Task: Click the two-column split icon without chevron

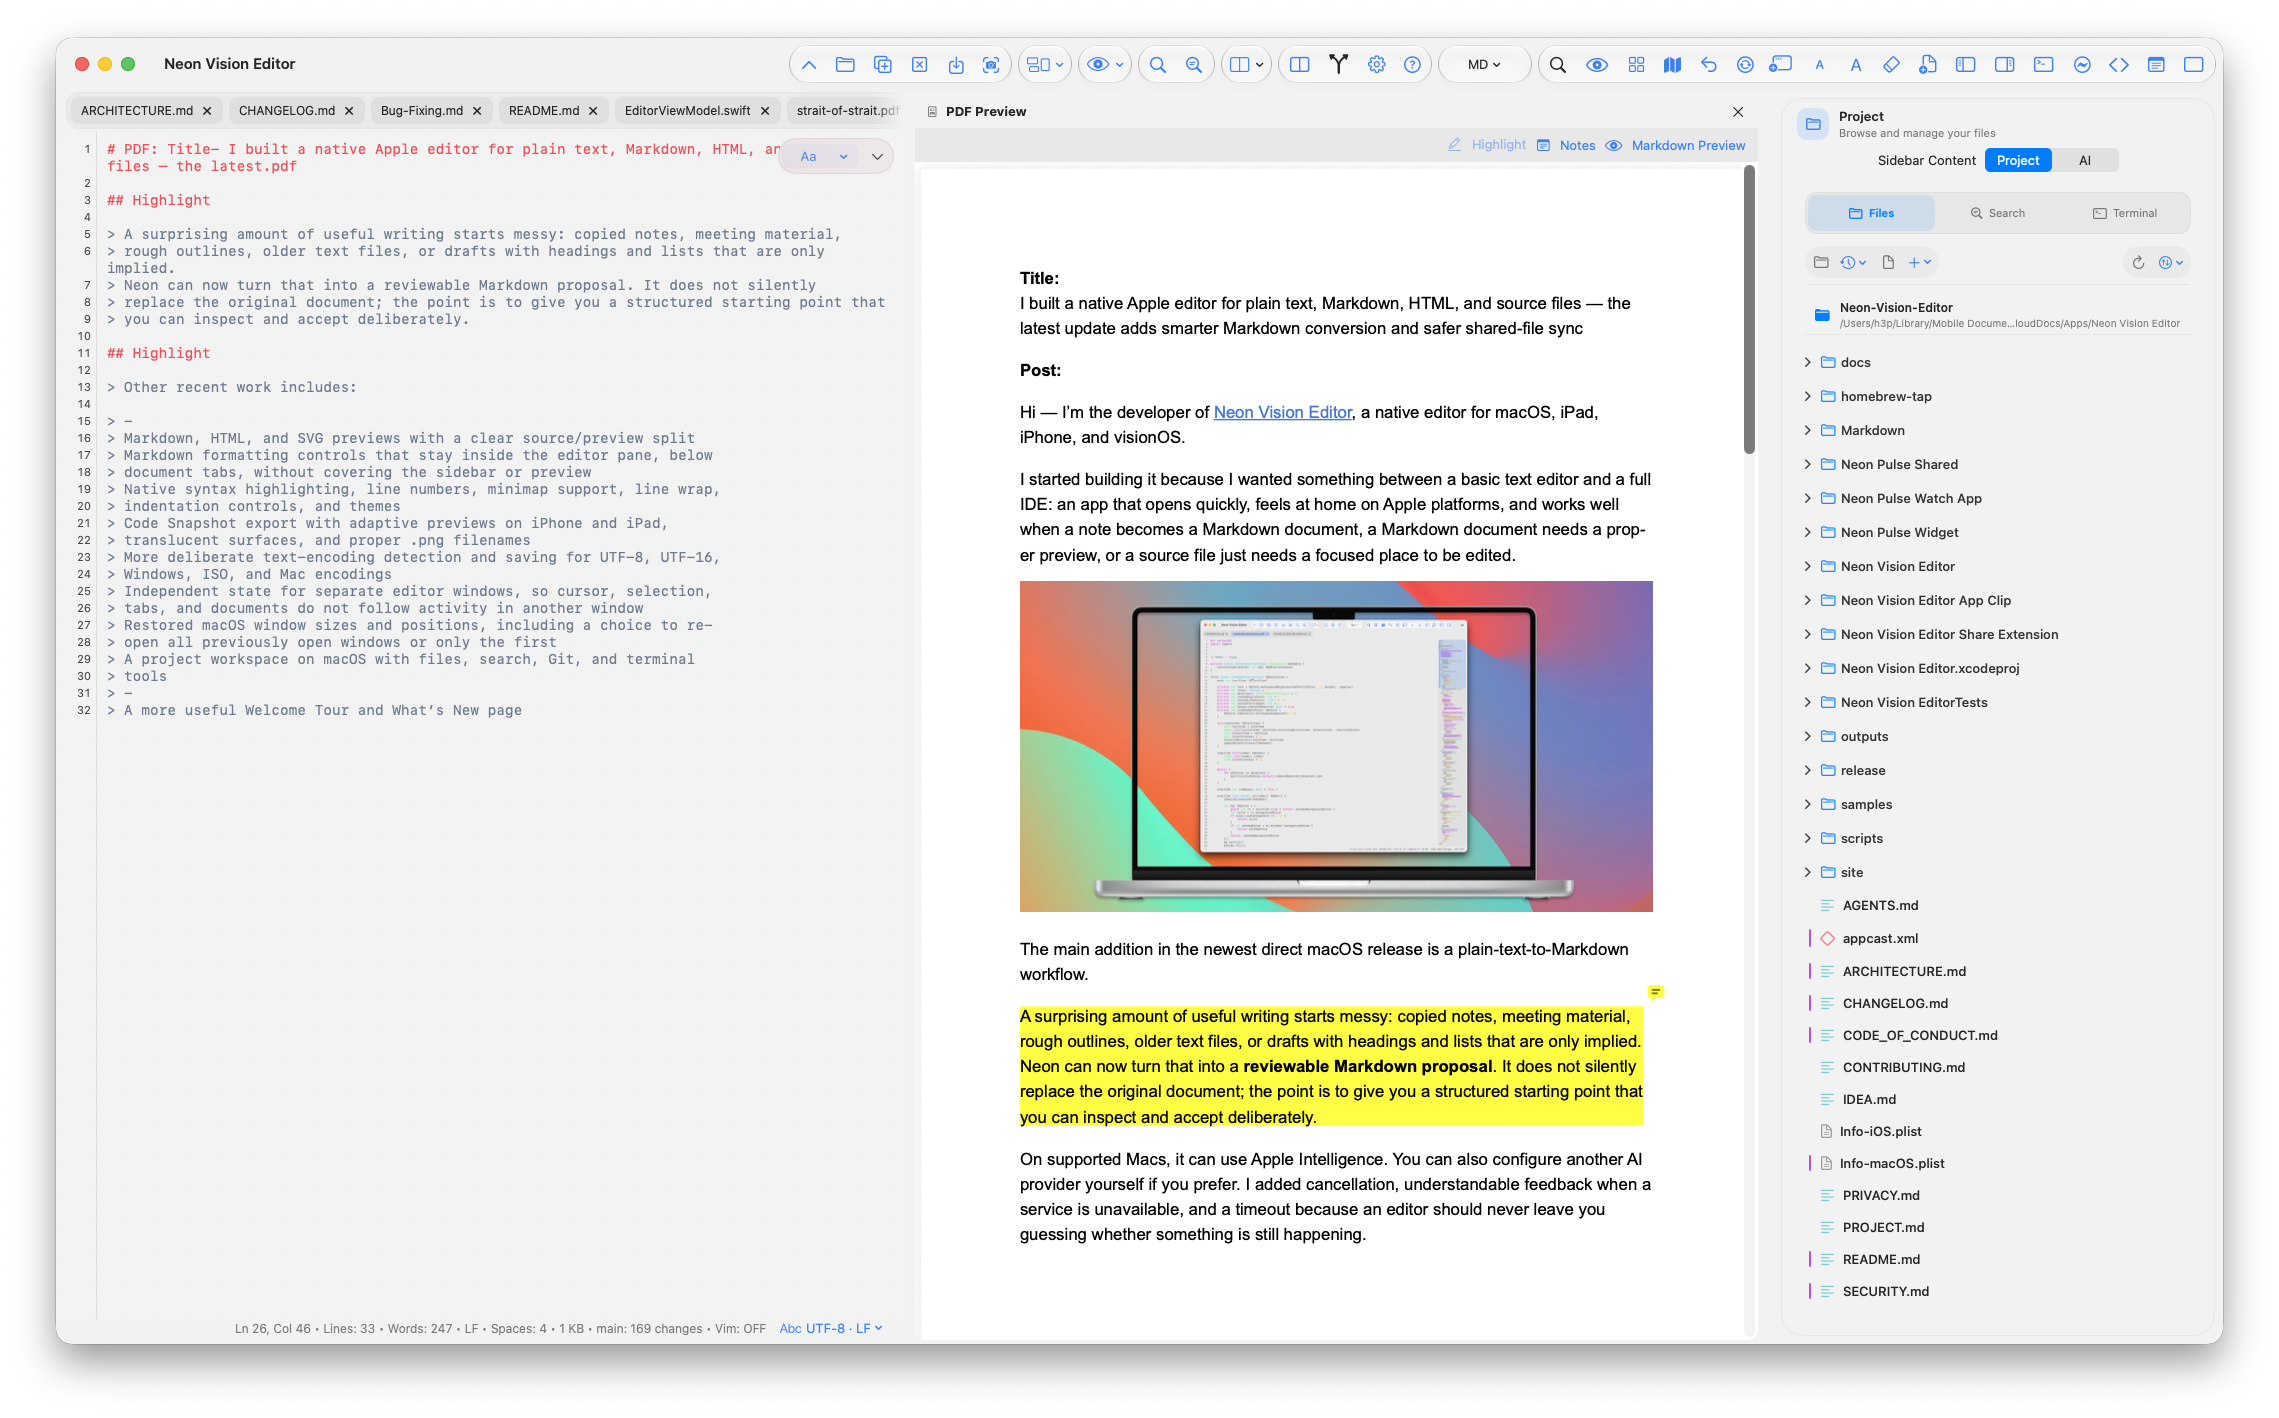Action: click(1300, 65)
